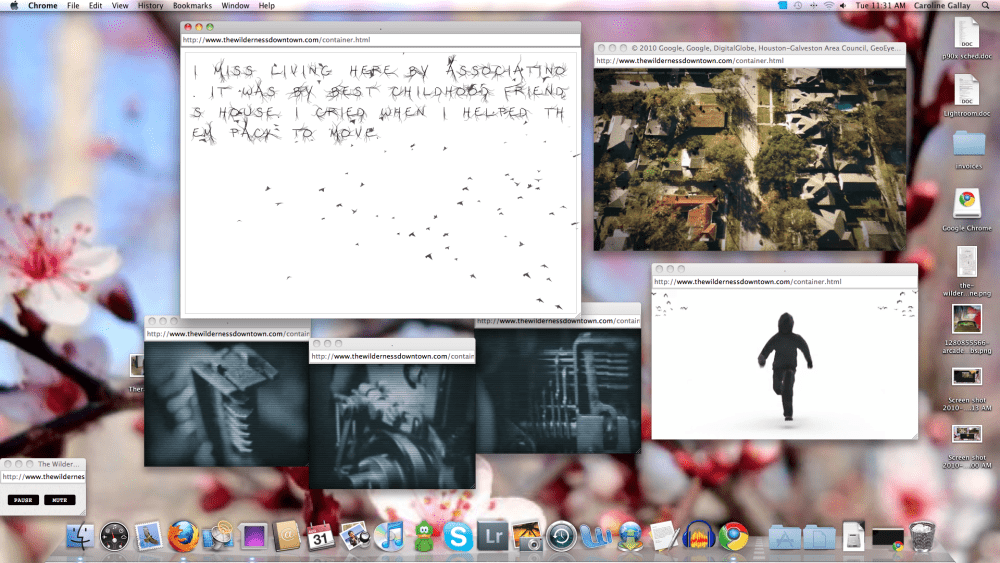Open the Mail stamp icon in dock
The image size is (1000, 563).
click(149, 537)
